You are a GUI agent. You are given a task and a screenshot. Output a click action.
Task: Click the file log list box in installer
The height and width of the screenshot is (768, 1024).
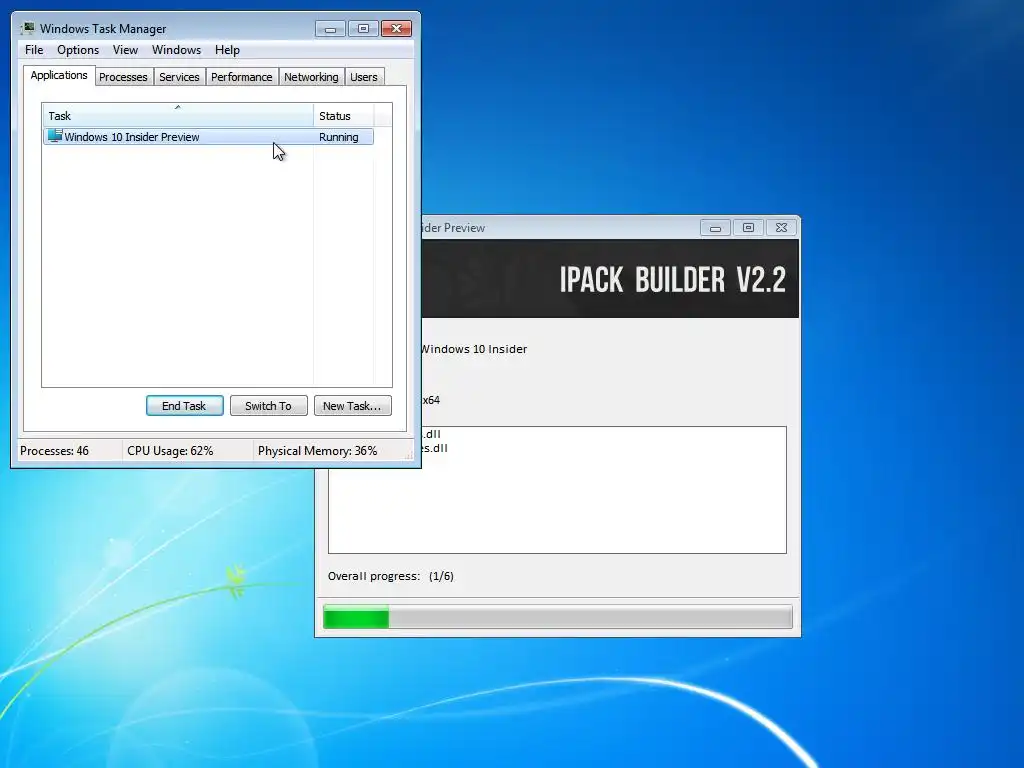pyautogui.click(x=557, y=490)
